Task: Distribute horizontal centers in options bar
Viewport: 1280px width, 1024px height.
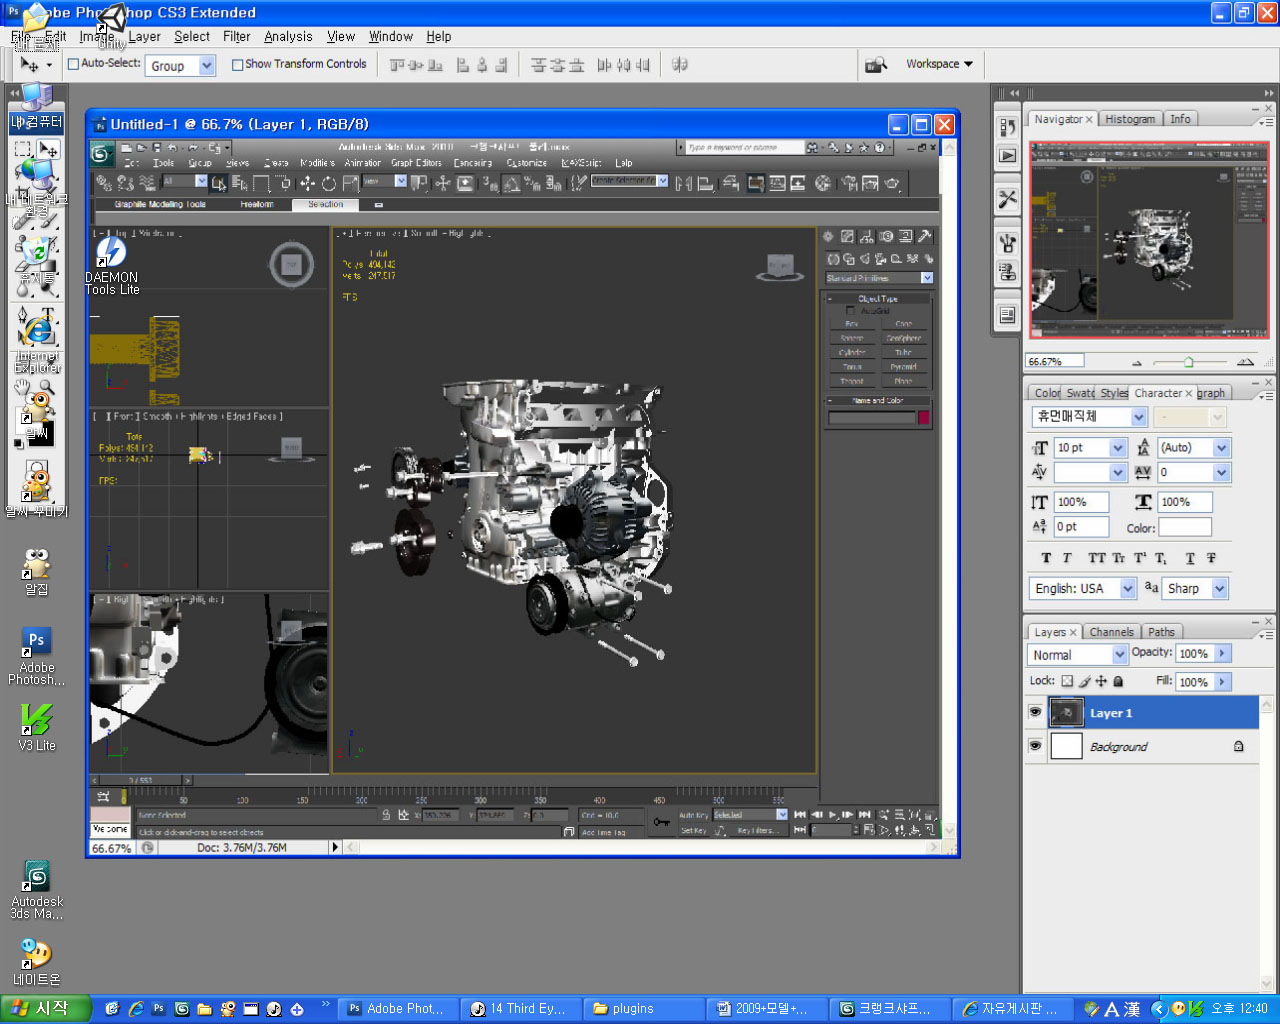Action: pyautogui.click(x=624, y=65)
